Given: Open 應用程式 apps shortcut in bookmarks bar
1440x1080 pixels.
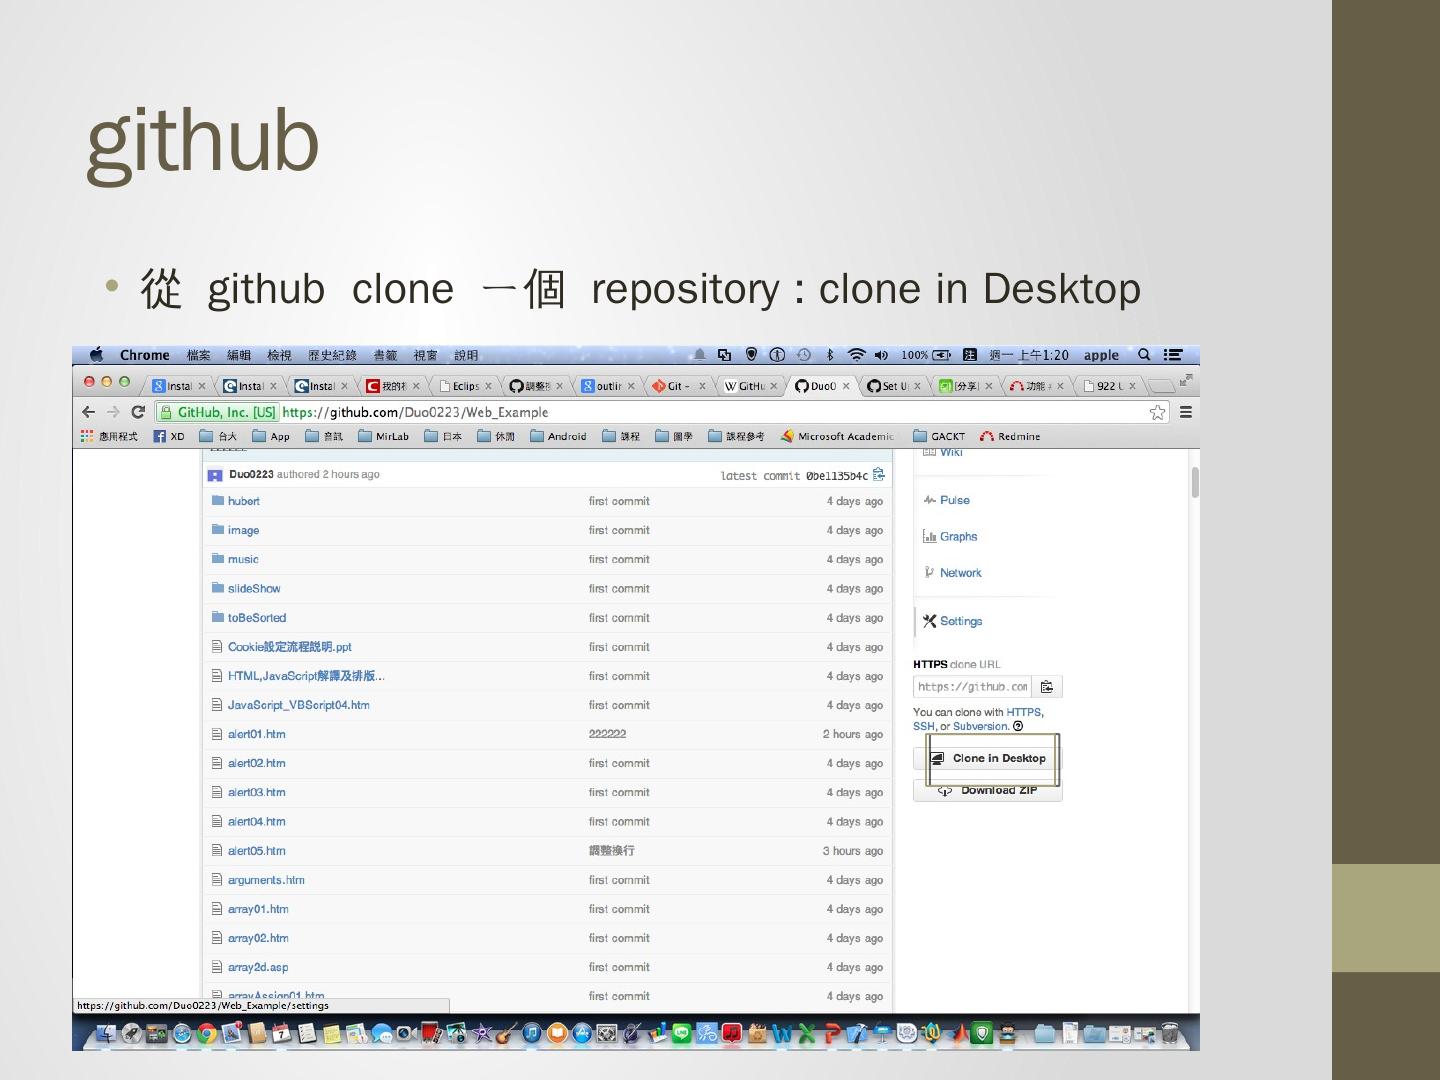Looking at the screenshot, I should tap(109, 436).
